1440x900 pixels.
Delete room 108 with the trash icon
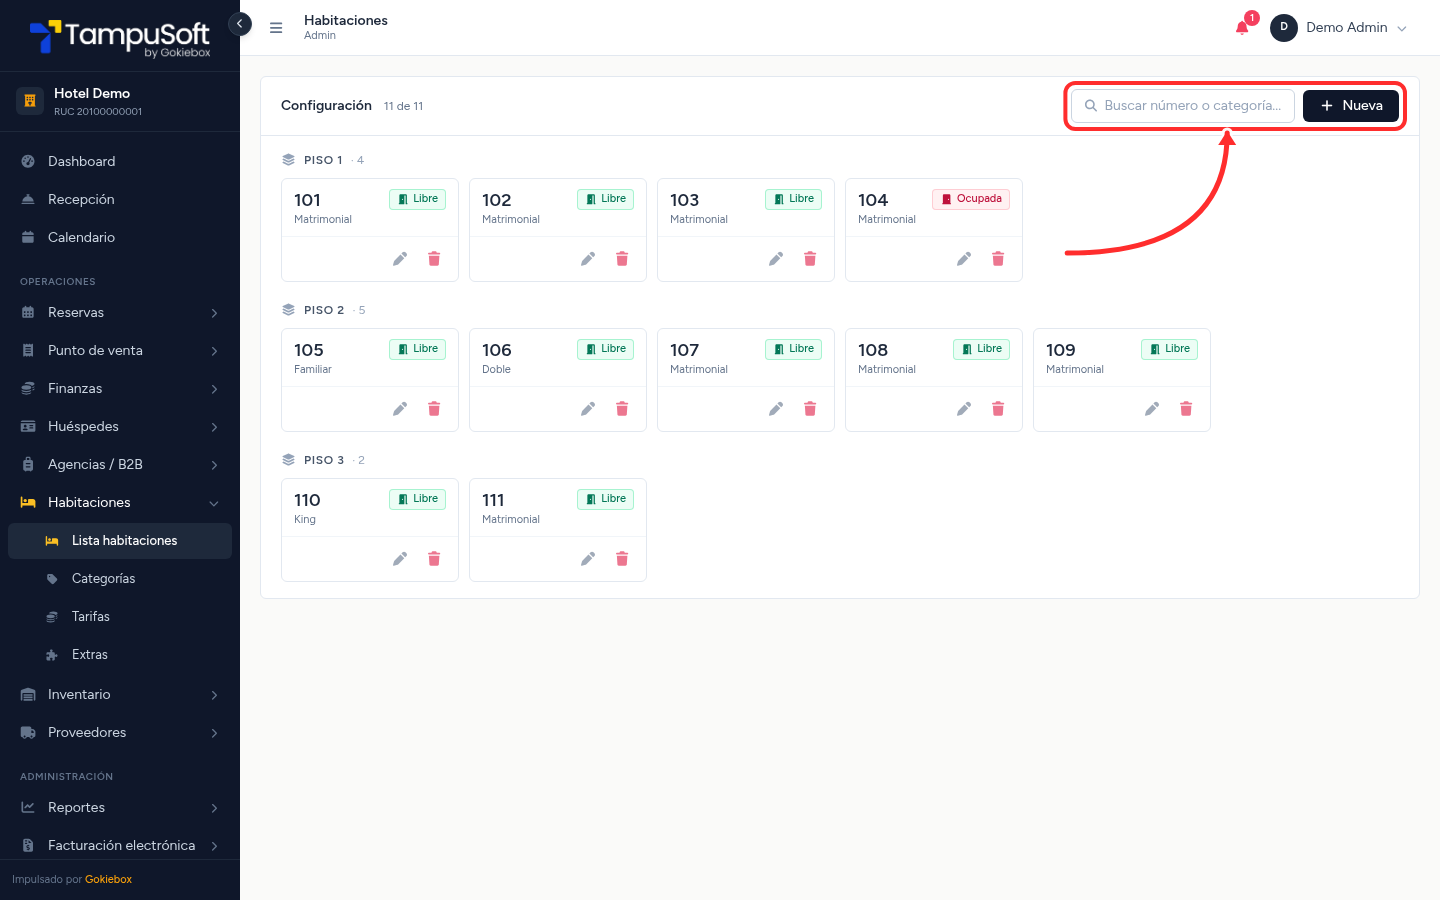998,409
